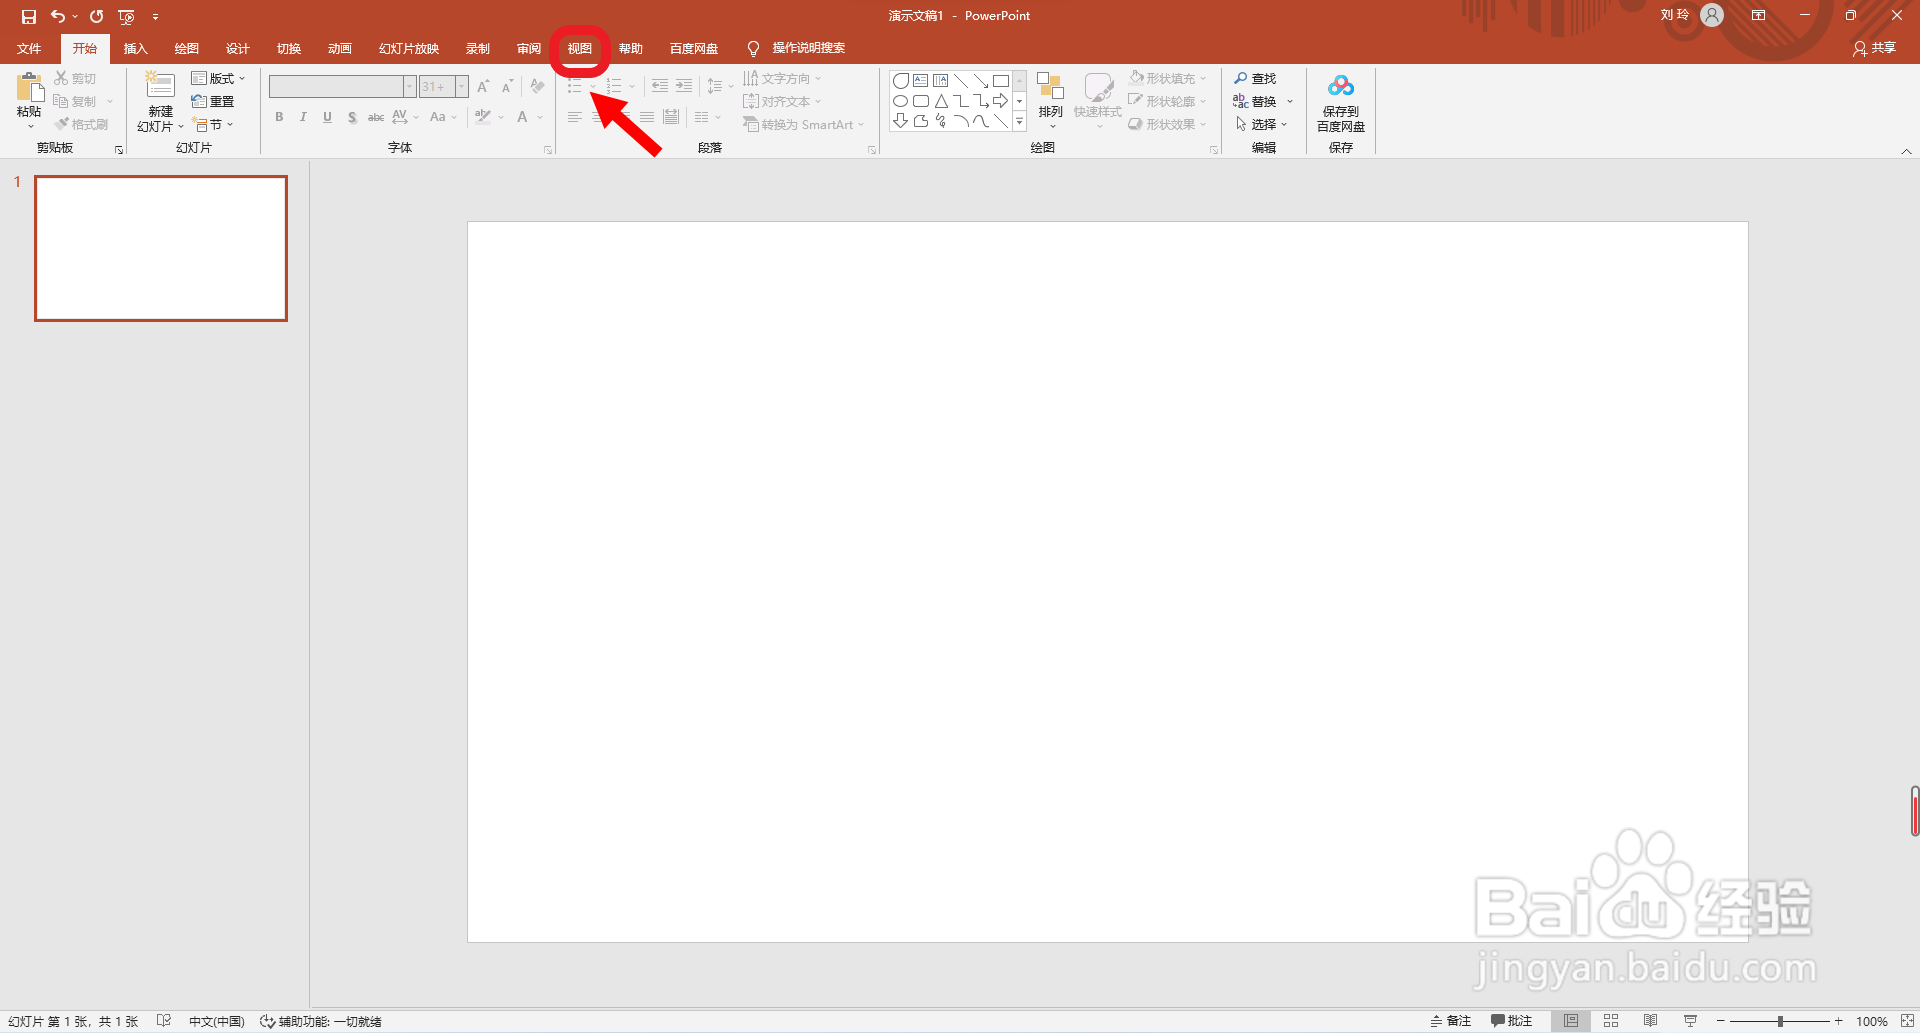Click the font color A button
The height and width of the screenshot is (1033, 1920).
(522, 117)
